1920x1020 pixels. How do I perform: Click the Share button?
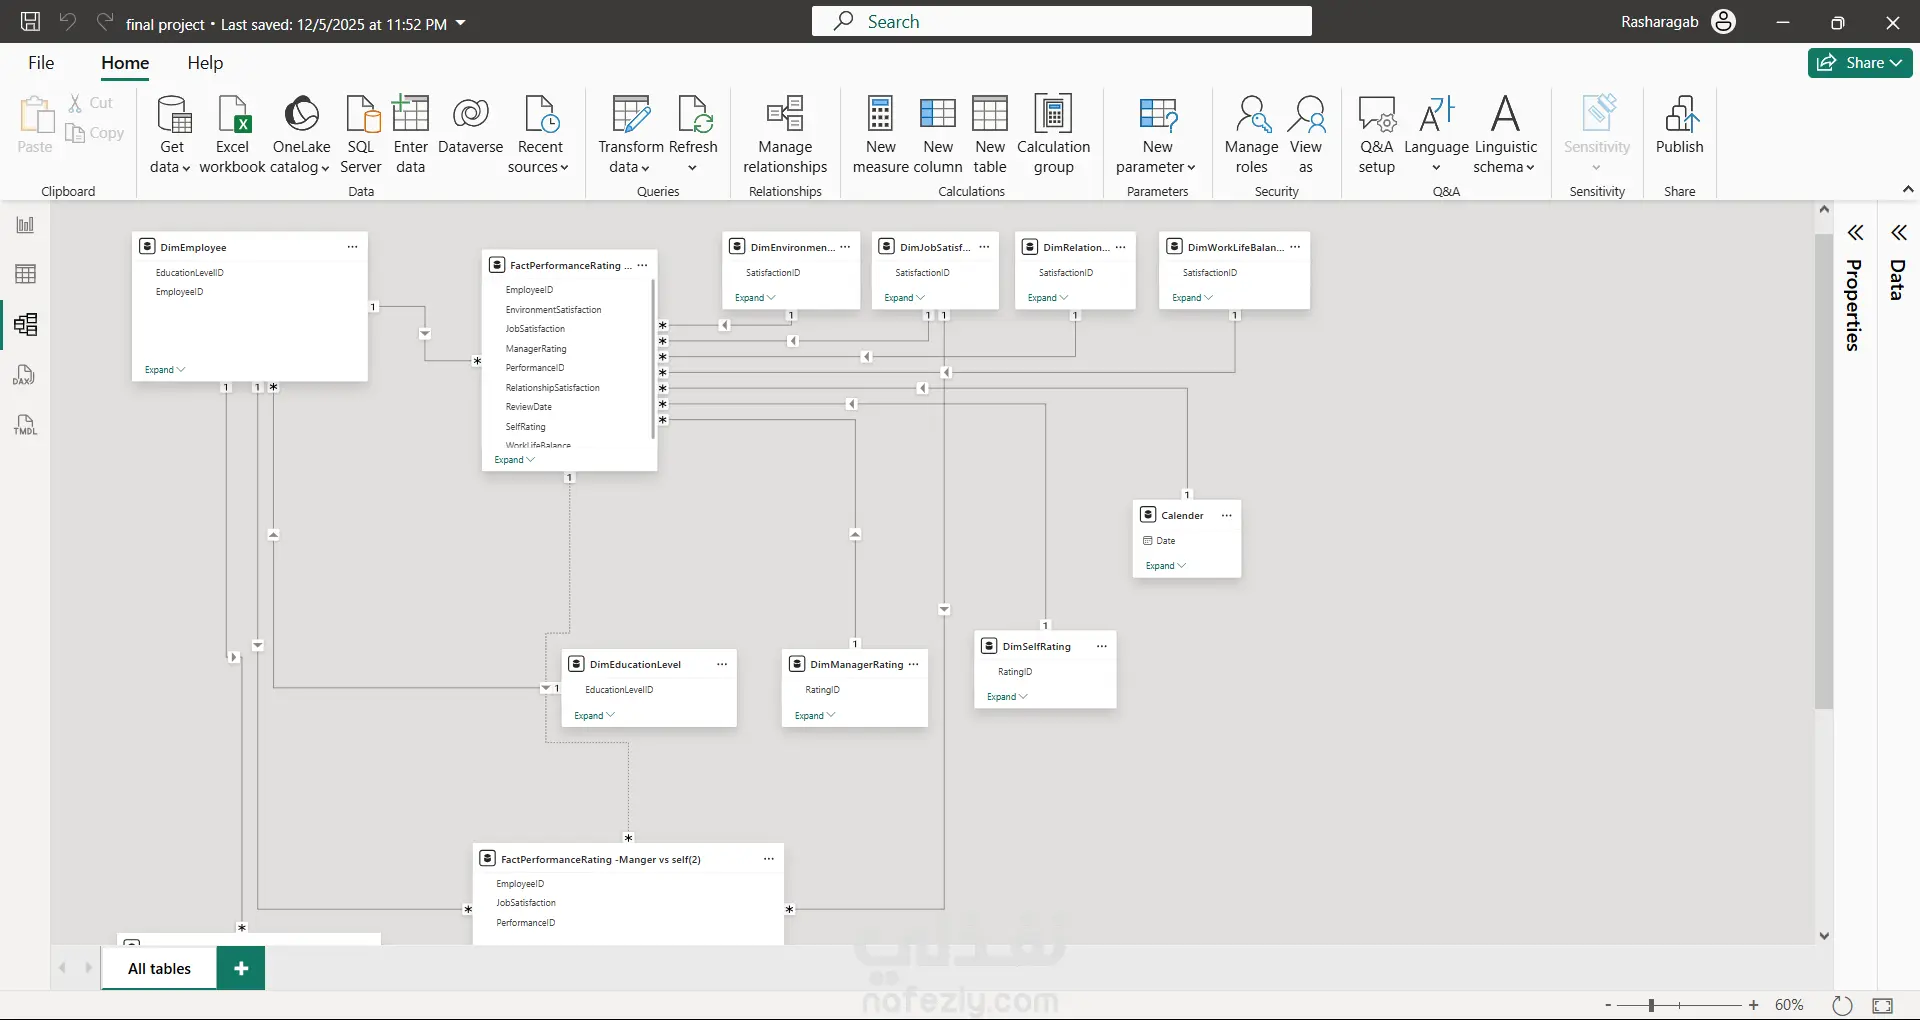(1860, 62)
